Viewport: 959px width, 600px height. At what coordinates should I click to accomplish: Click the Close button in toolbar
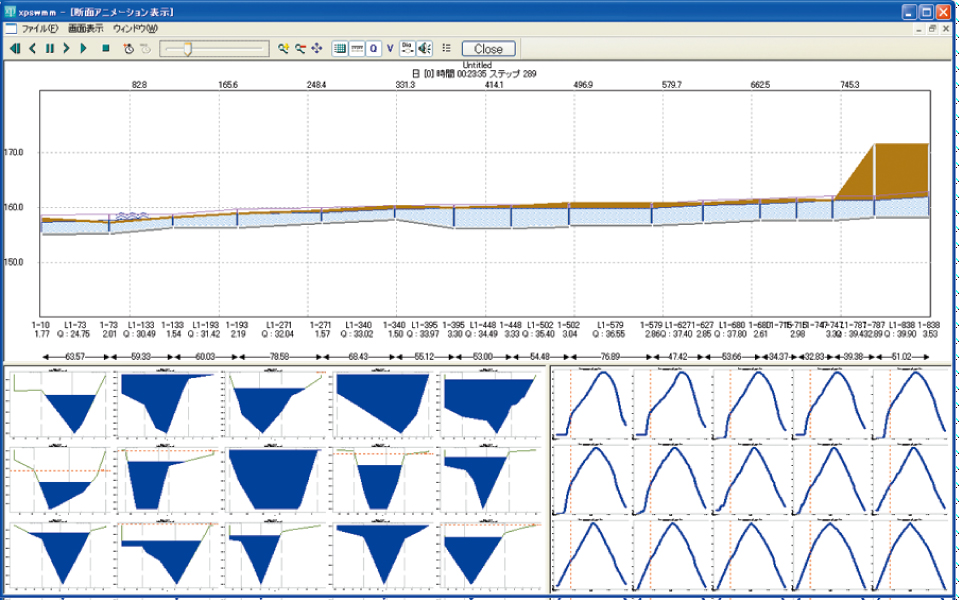[488, 48]
